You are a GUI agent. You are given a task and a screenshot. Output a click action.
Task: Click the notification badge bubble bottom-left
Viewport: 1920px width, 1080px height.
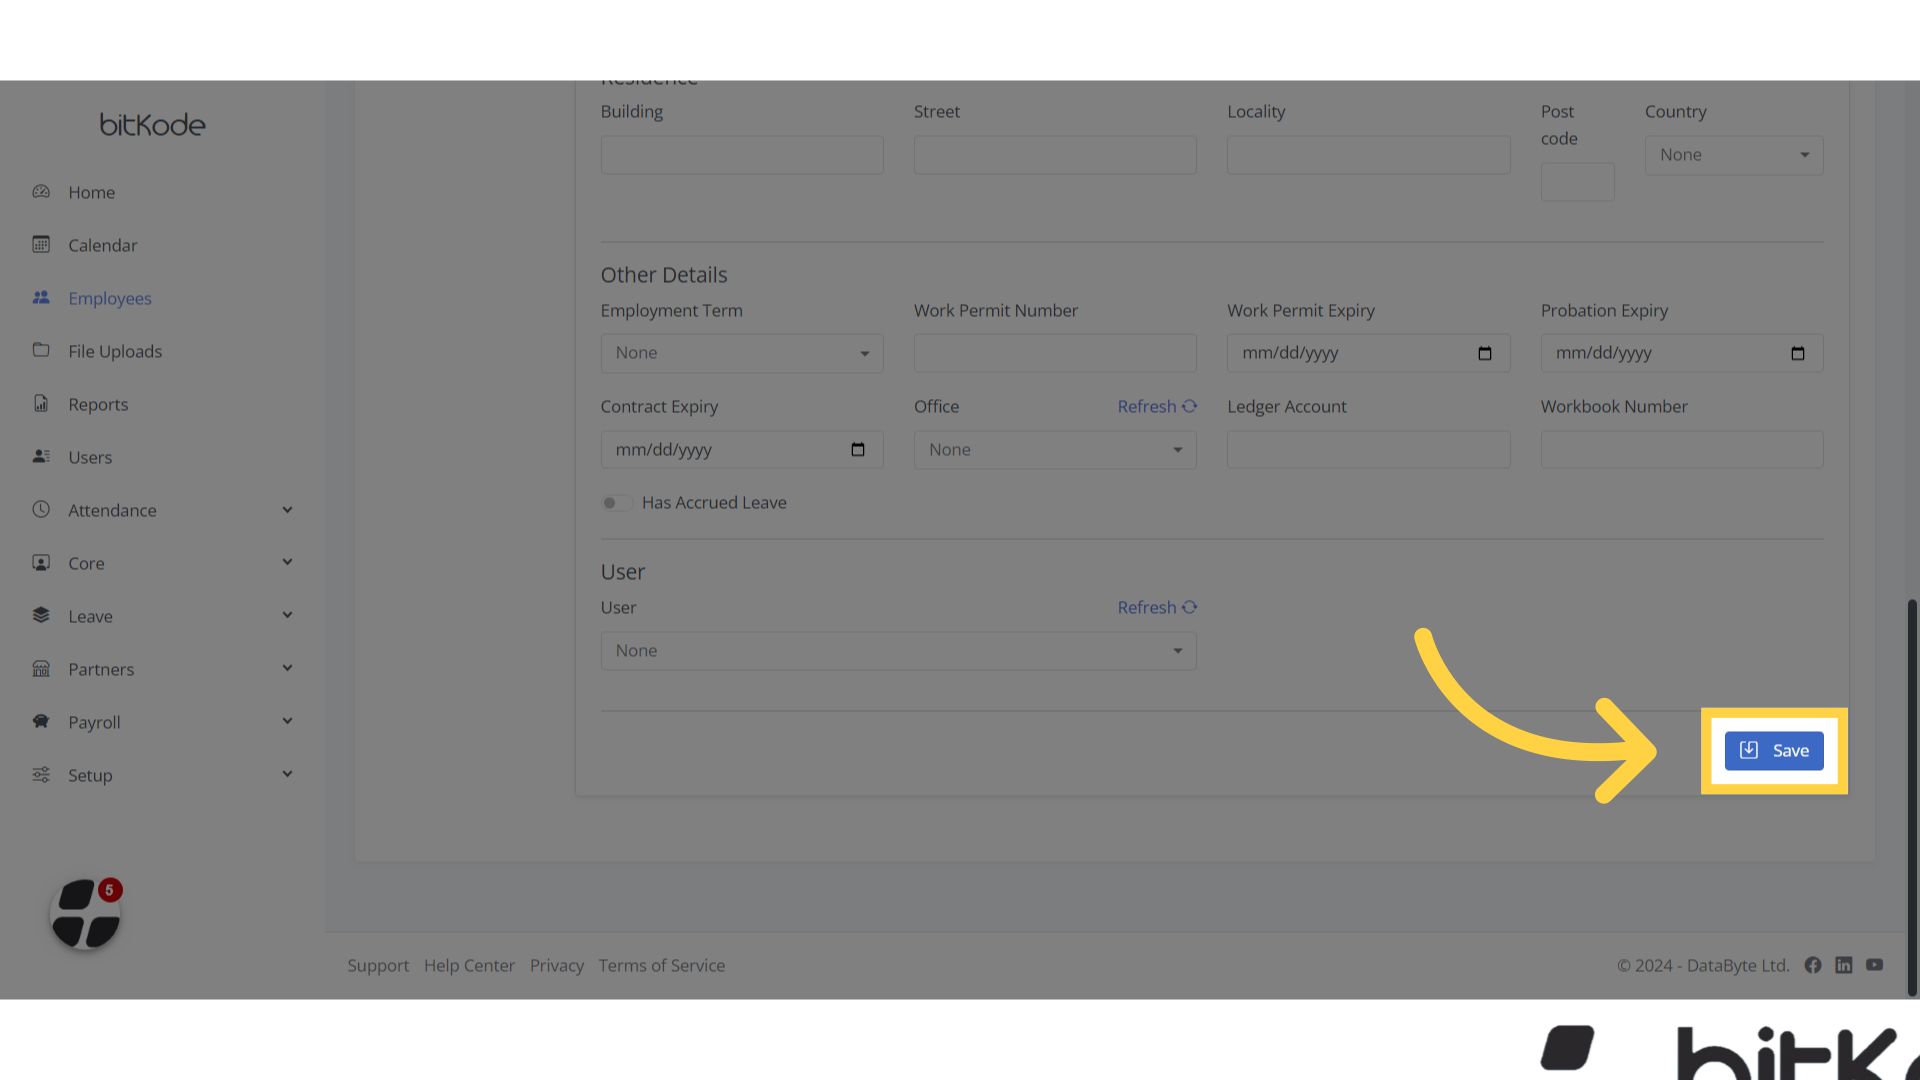click(110, 889)
